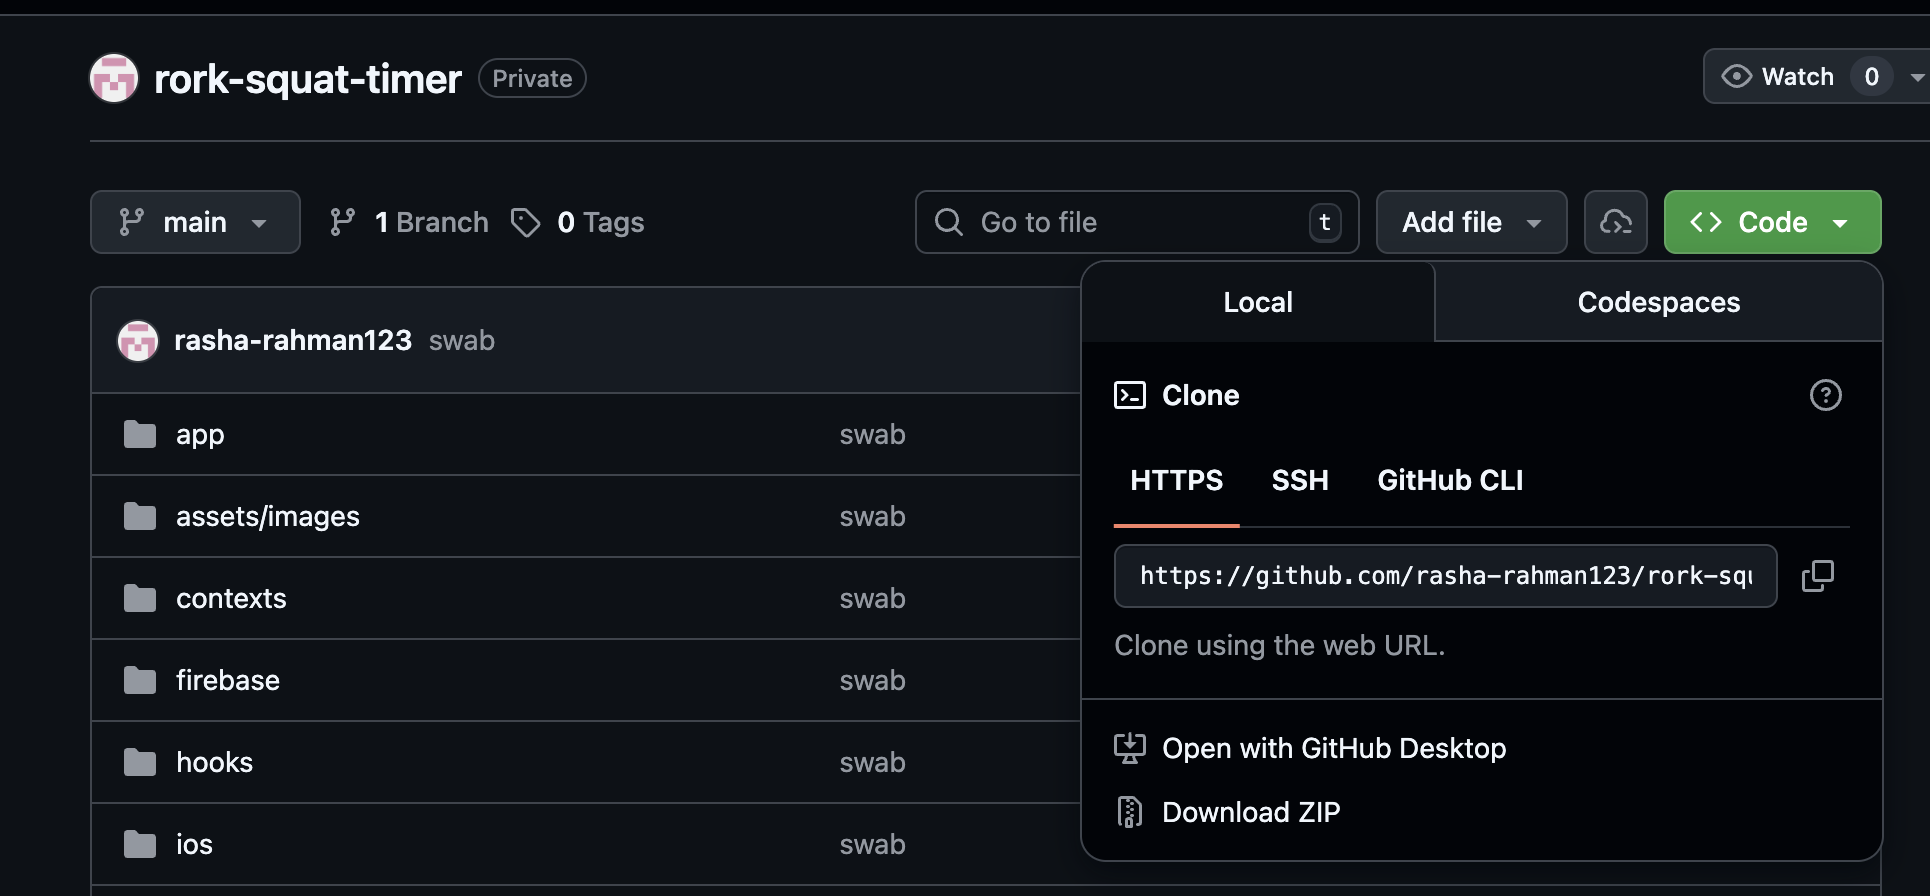Click the terminal icon beside Clone
This screenshot has width=1930, height=896.
[x=1130, y=395]
